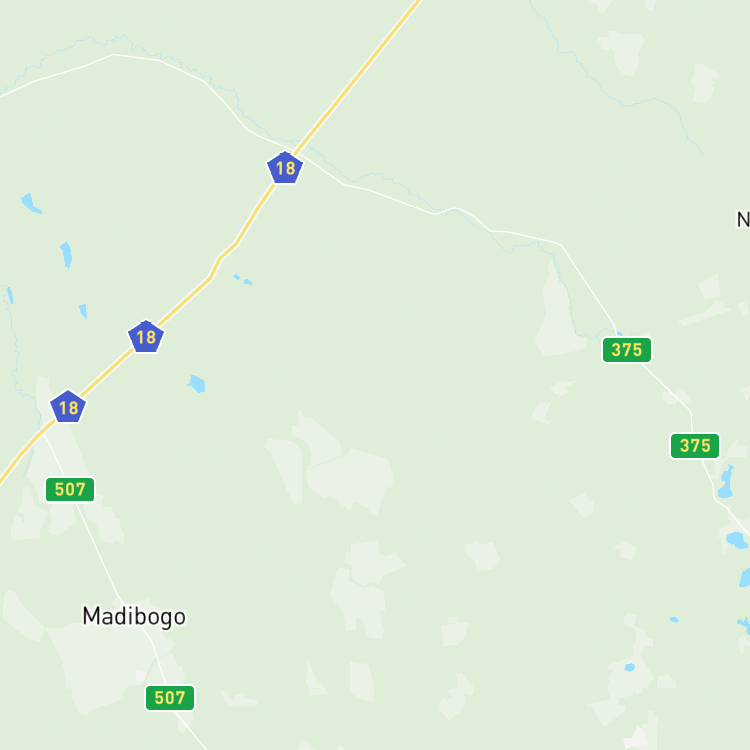Click the tiny pond inside the south-east pale patch
The width and height of the screenshot is (750, 750).
(x=630, y=667)
